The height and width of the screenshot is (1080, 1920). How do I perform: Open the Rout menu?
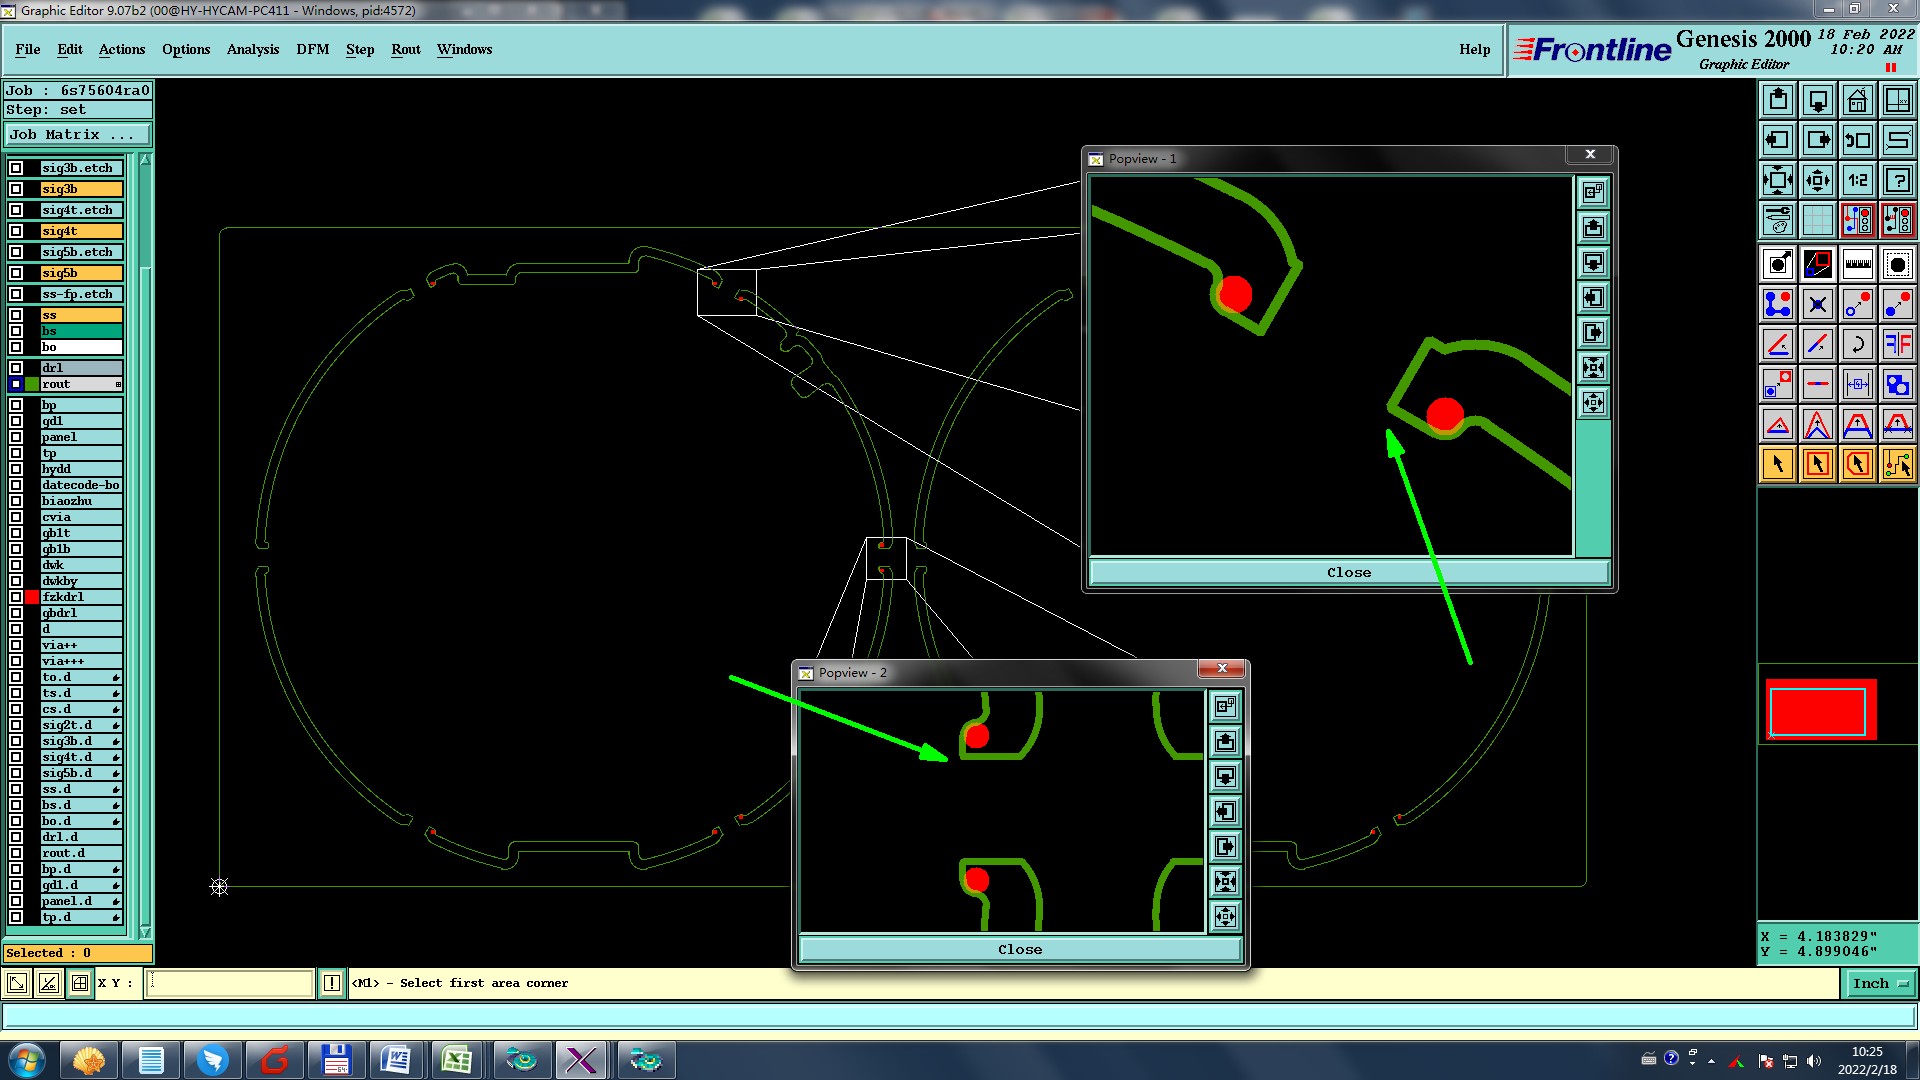coord(406,49)
